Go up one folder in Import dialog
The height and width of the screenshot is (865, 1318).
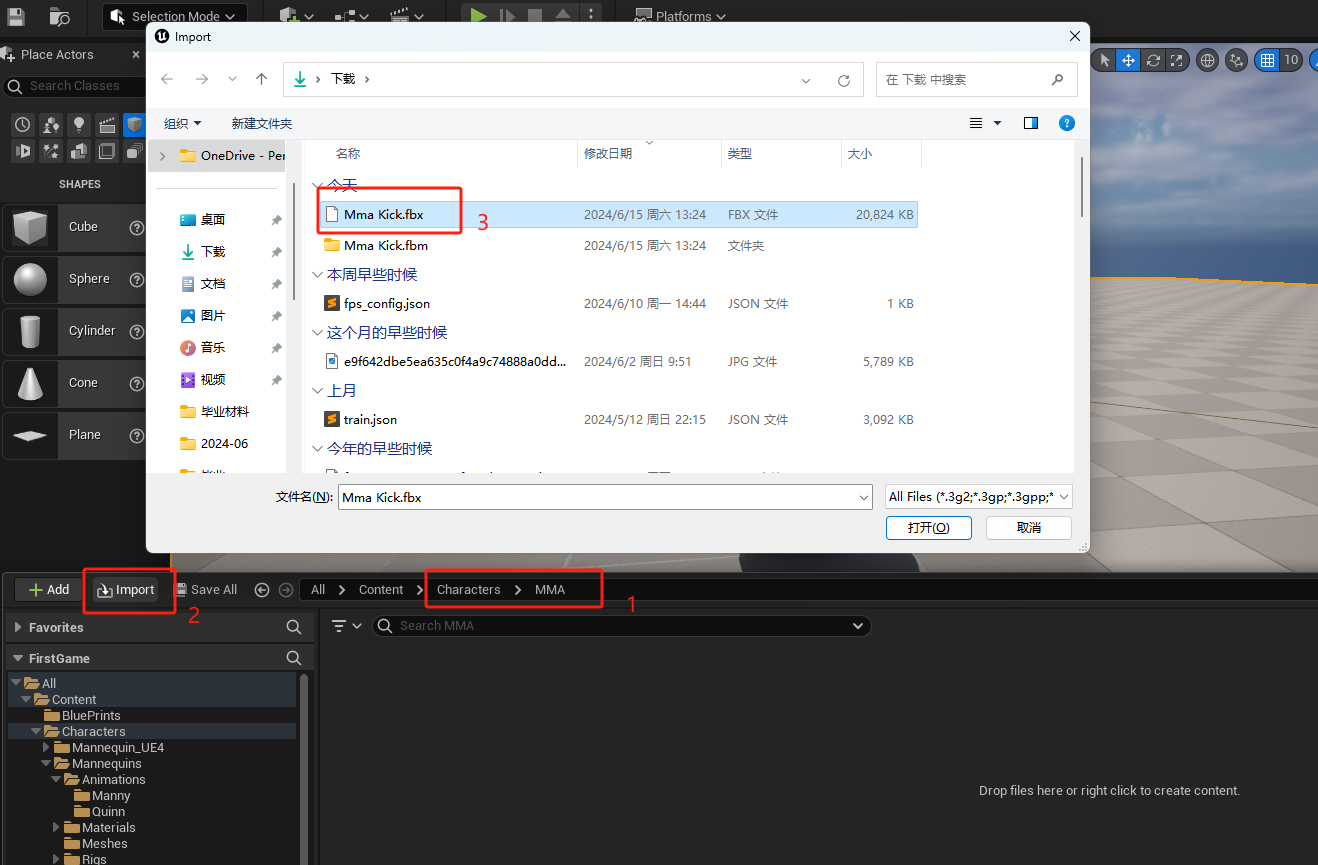[261, 79]
